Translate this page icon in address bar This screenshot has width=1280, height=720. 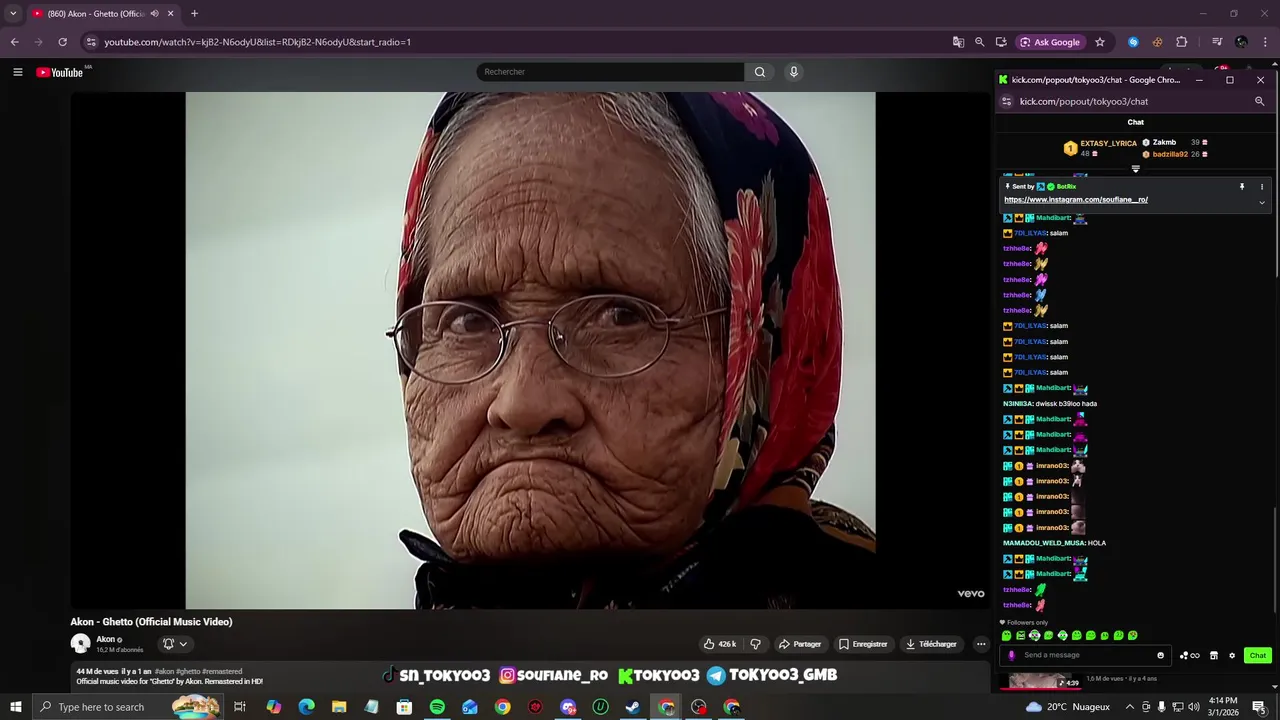[x=958, y=42]
